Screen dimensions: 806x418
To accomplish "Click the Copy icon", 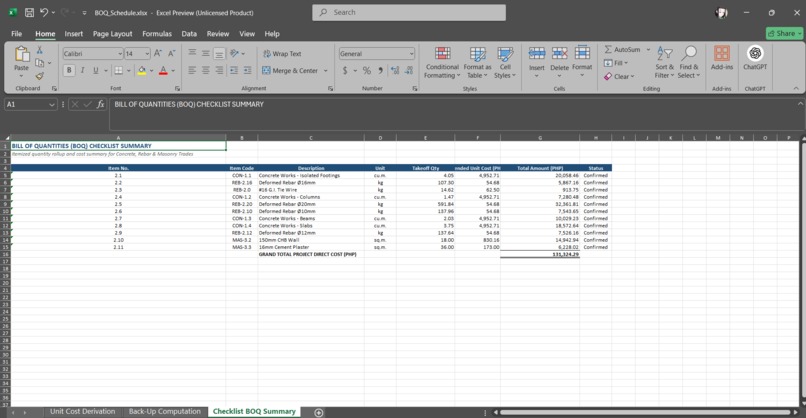I will pos(40,63).
